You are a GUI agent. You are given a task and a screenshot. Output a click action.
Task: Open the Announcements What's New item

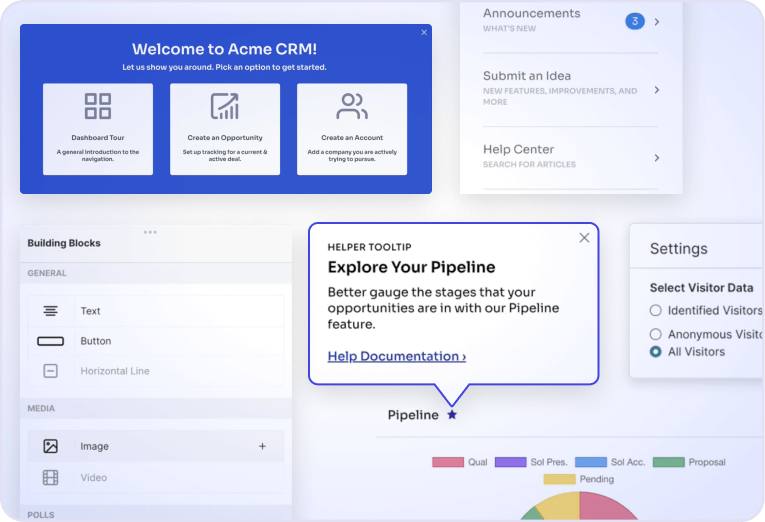click(x=570, y=20)
